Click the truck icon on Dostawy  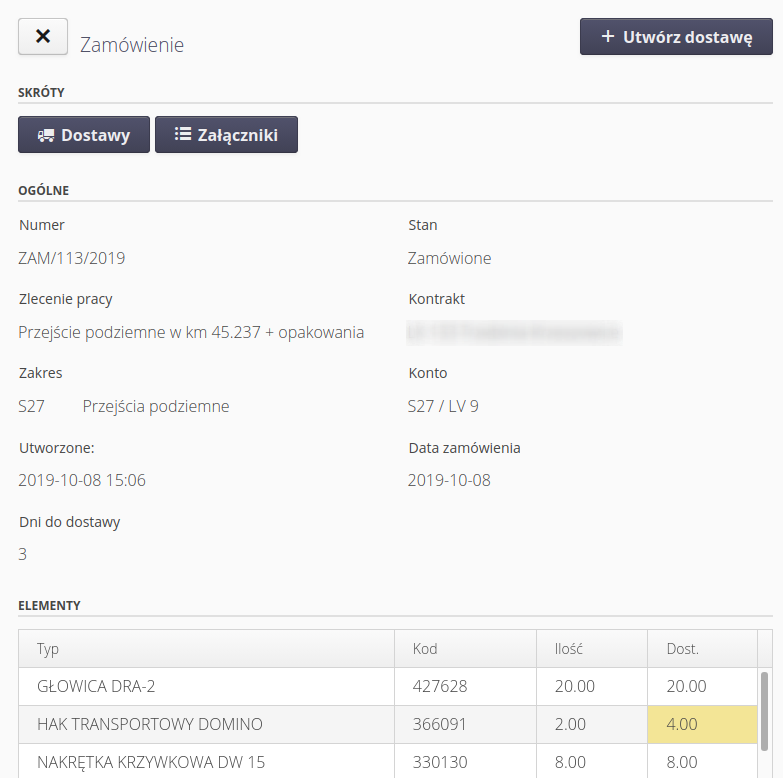46,135
